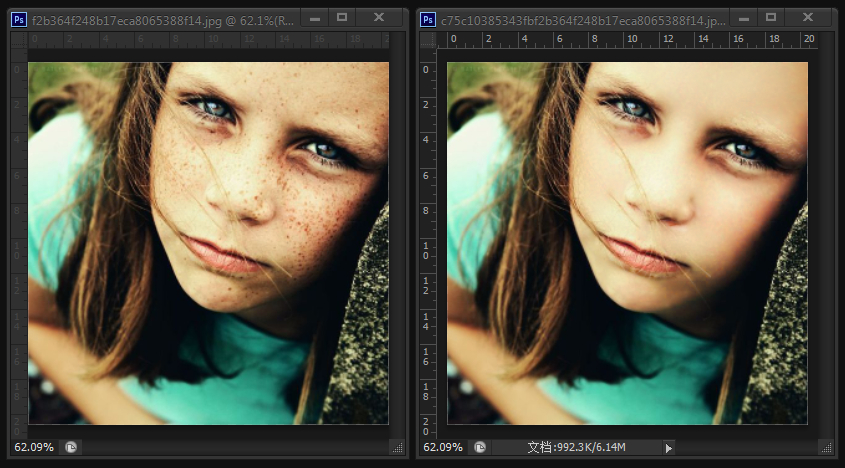Click the status bar preview icon in the left window
The height and width of the screenshot is (468, 845).
(72, 447)
